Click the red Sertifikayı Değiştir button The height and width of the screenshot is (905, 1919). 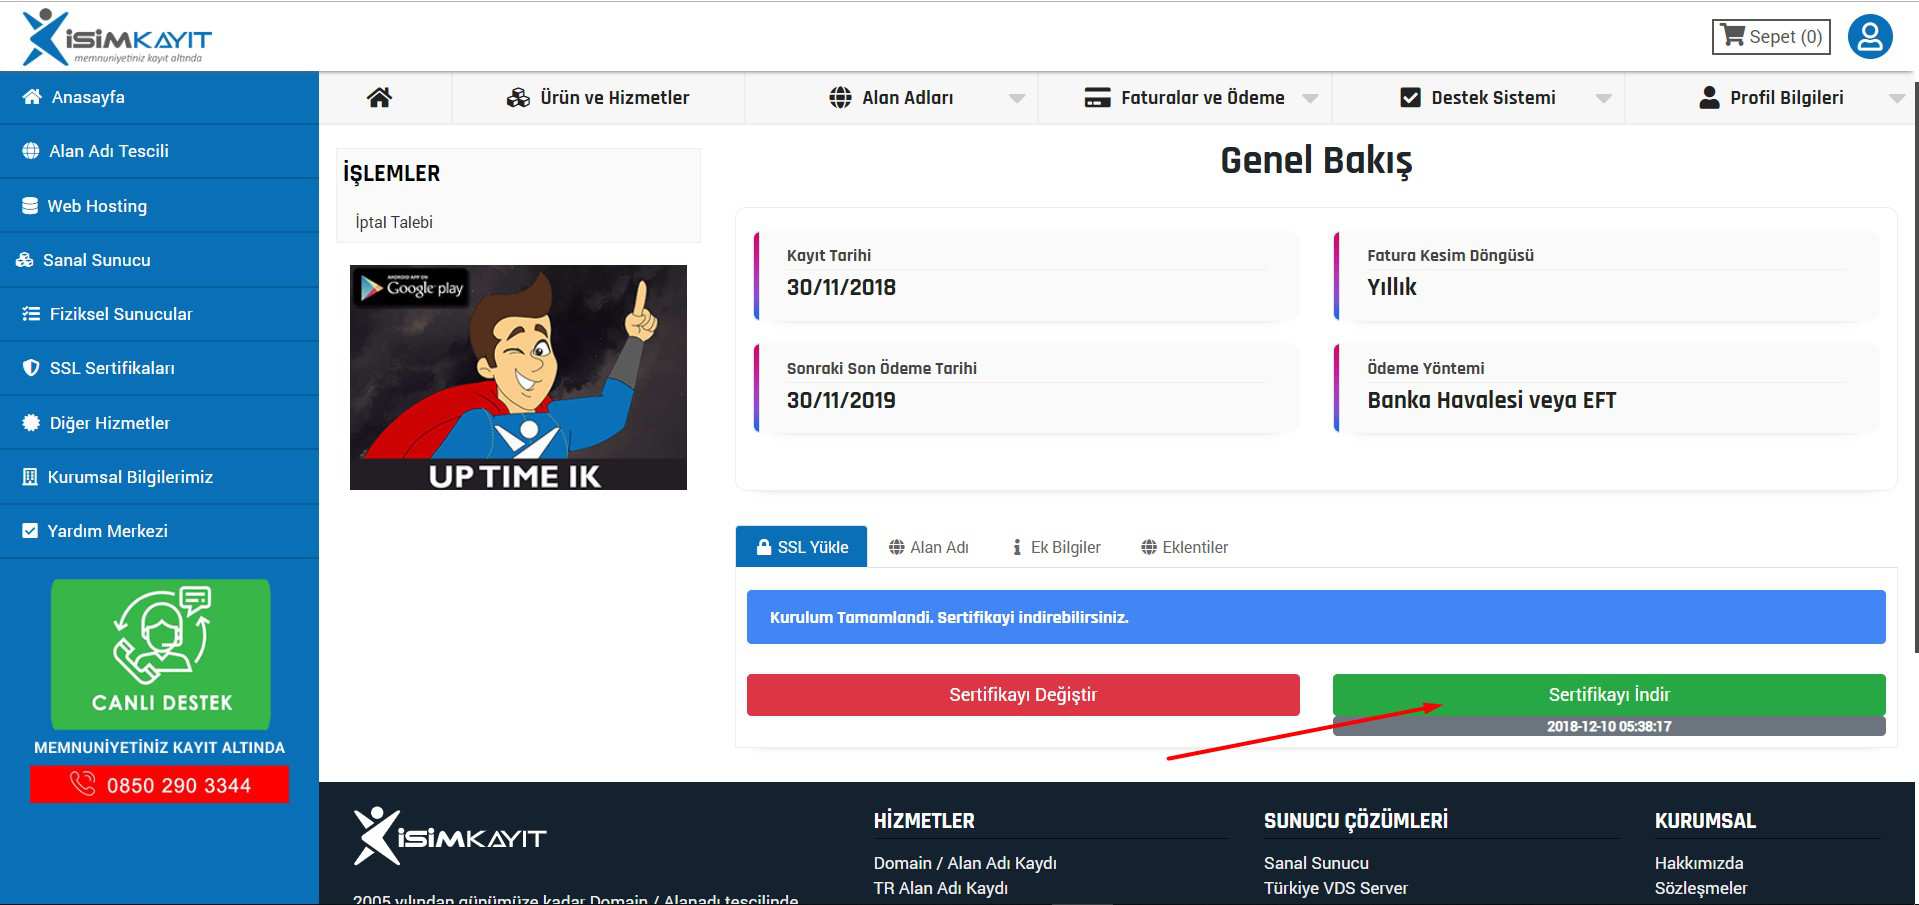pos(1023,695)
